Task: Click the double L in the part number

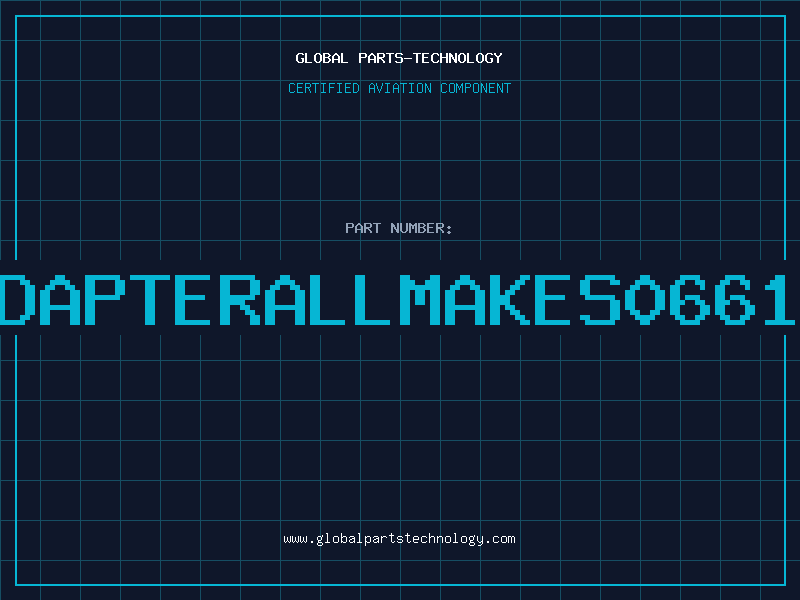Action: click(350, 300)
